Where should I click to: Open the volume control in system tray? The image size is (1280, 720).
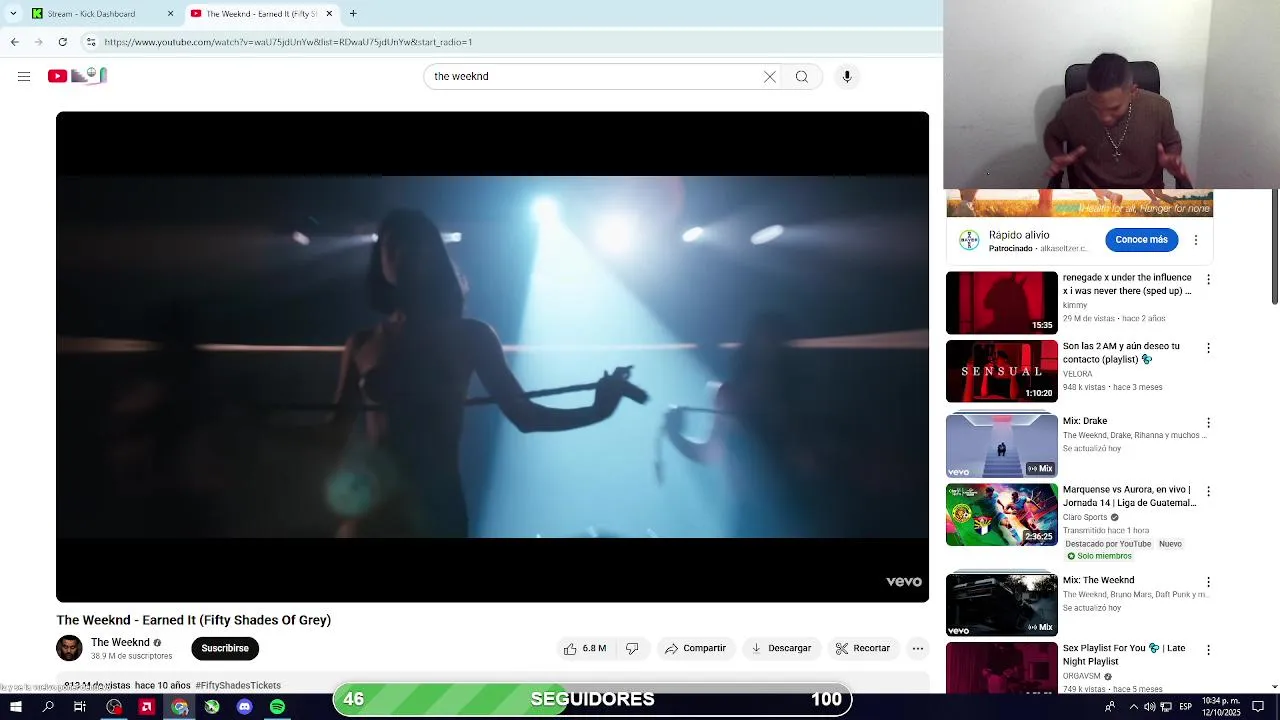[1150, 707]
